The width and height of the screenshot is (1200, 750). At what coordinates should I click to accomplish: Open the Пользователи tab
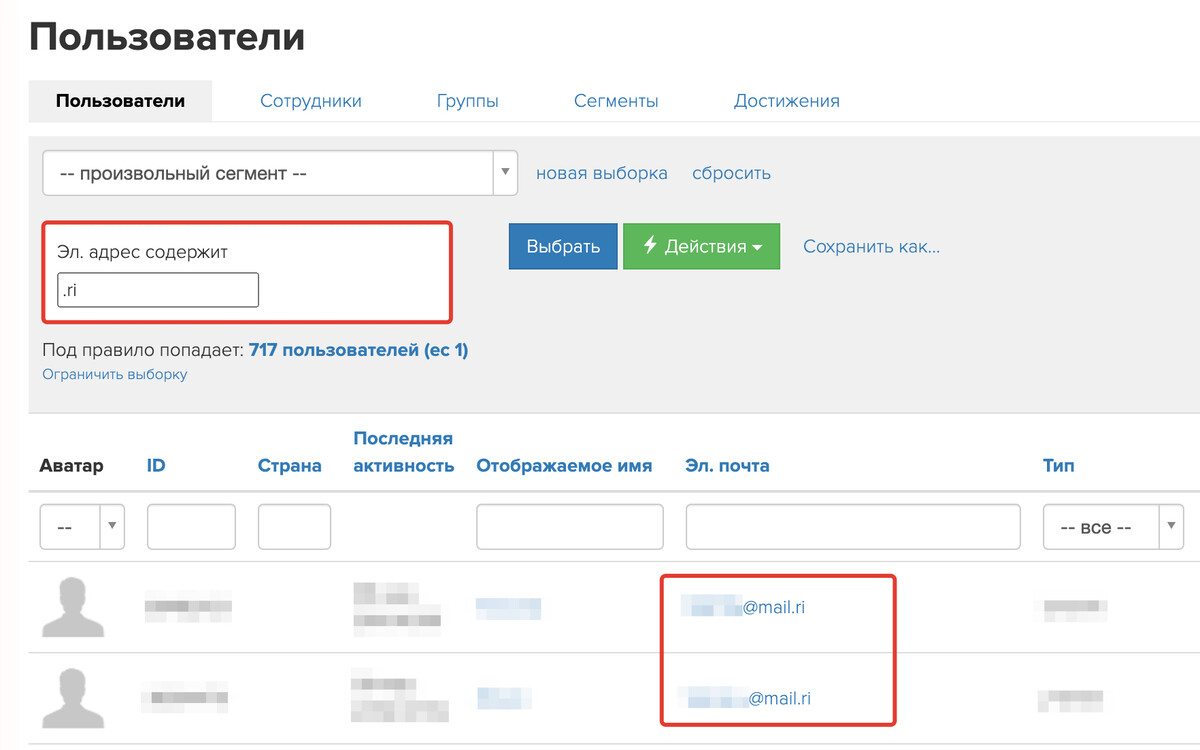click(120, 101)
